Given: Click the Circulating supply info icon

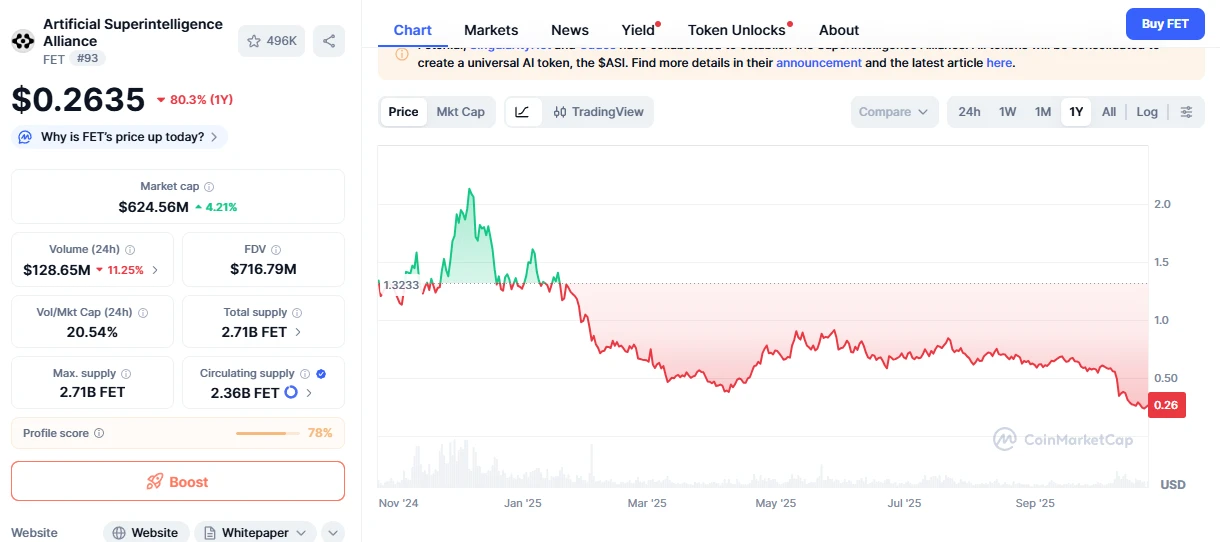Looking at the screenshot, I should click(x=305, y=374).
